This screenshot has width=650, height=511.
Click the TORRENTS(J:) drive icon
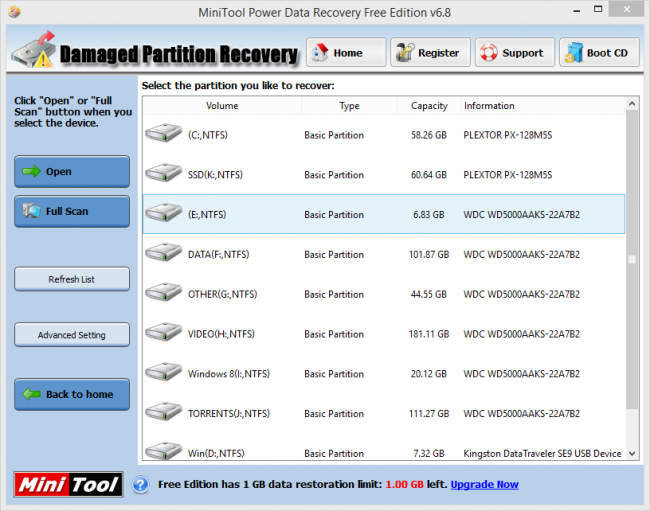coord(164,413)
